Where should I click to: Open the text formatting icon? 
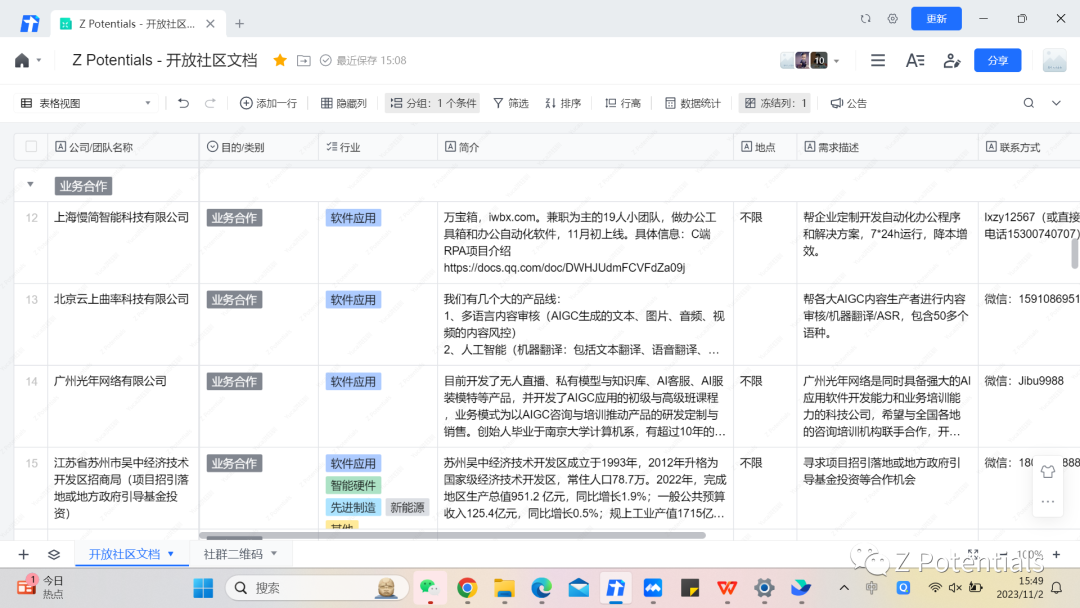point(915,61)
